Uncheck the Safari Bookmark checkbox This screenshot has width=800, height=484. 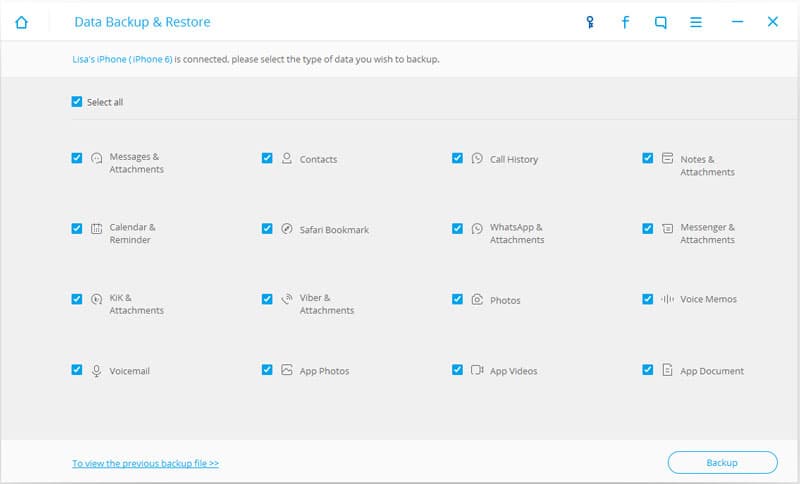(267, 228)
